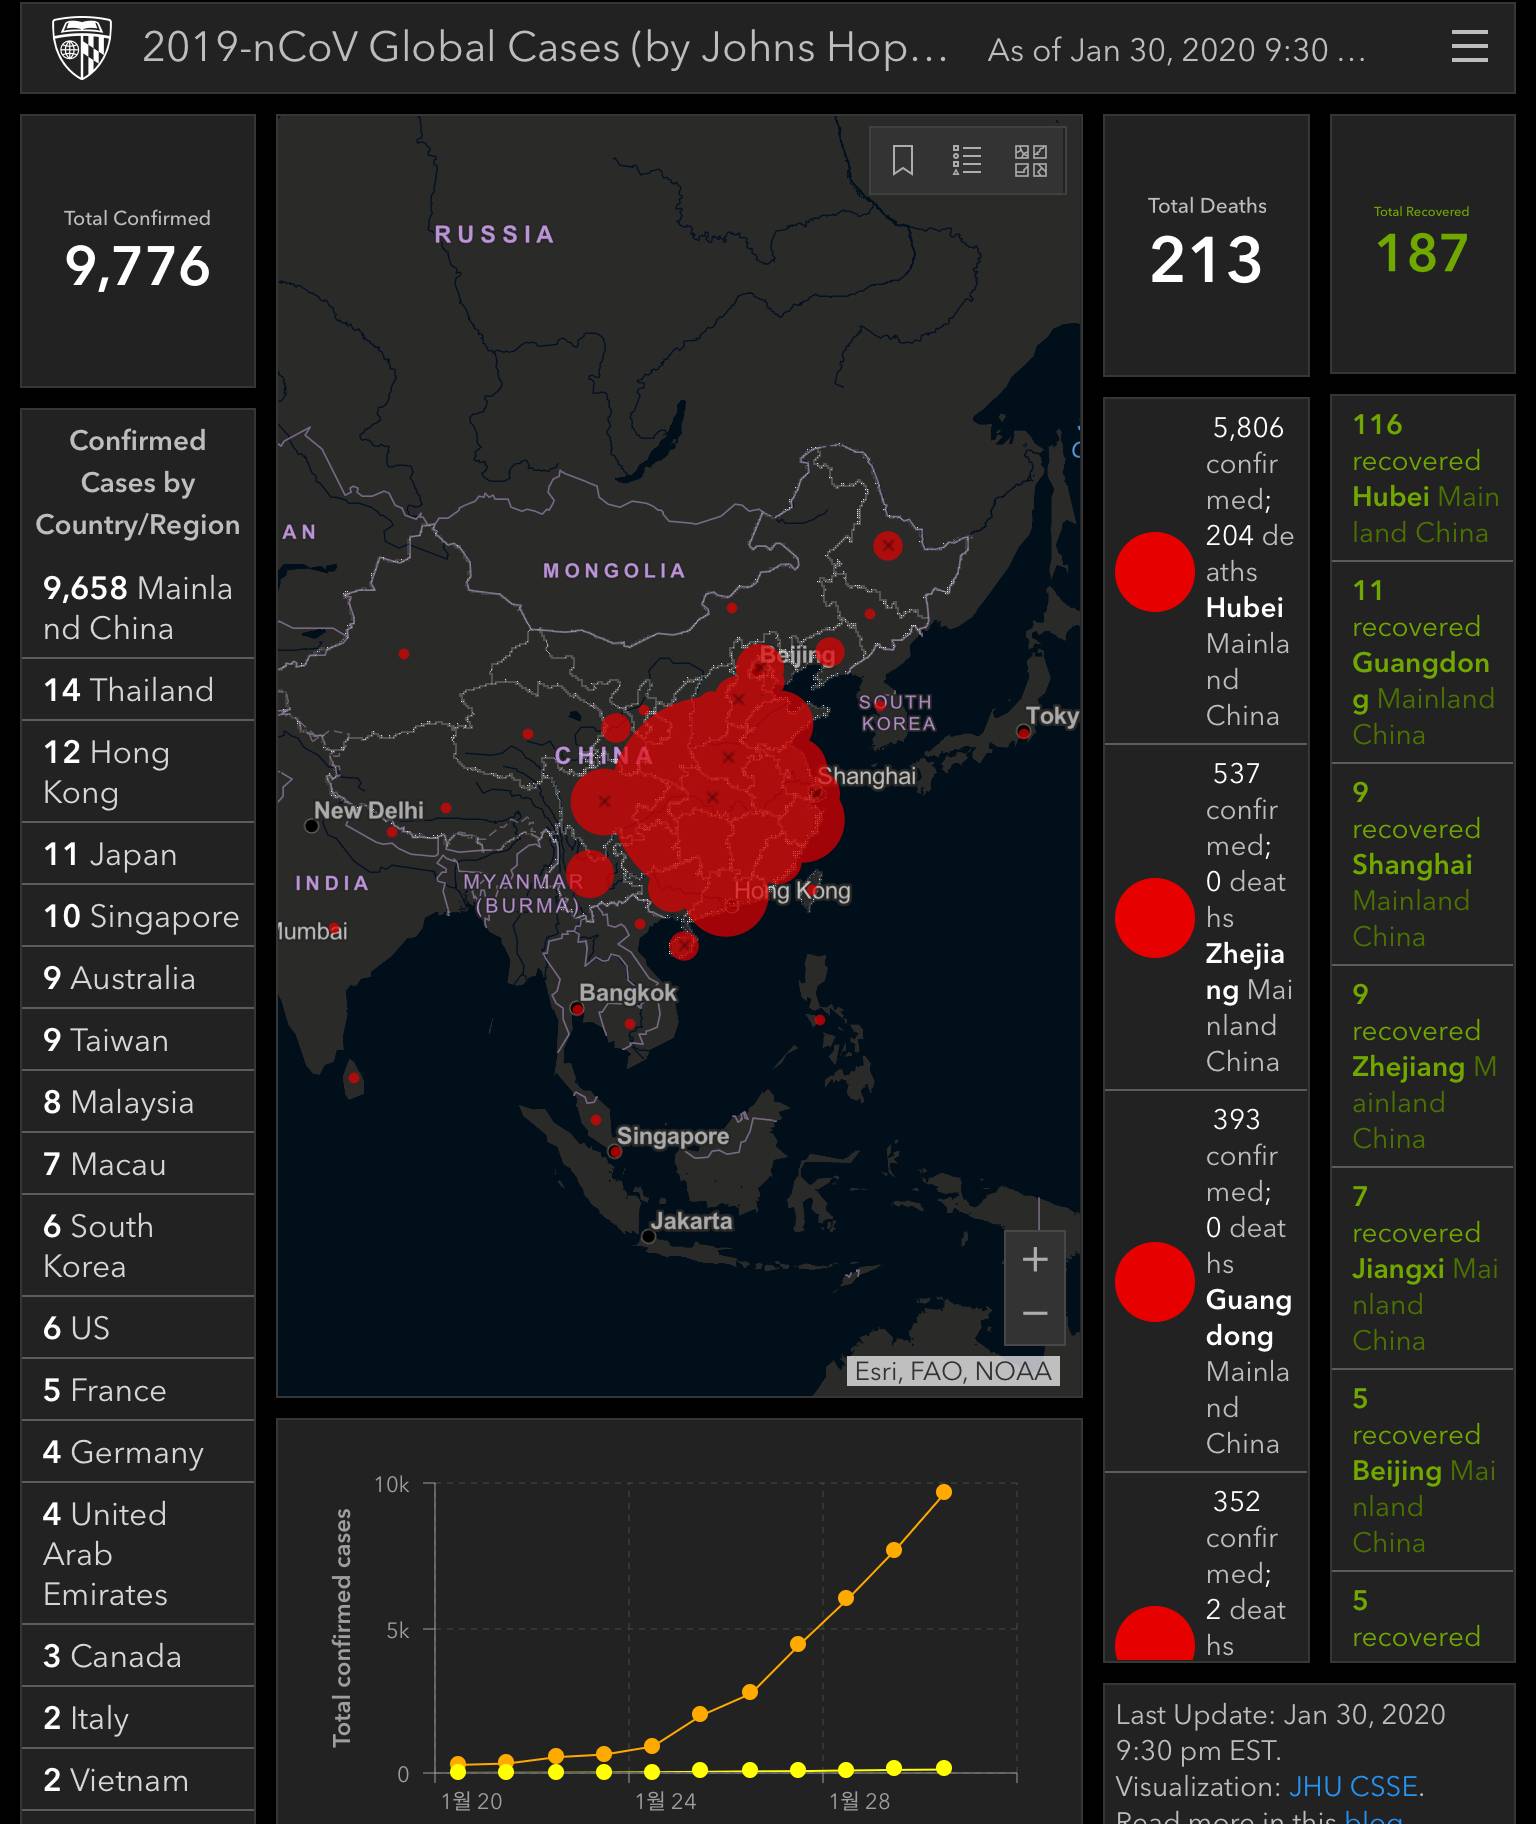Screen dimensions: 1536x1824
Task: Click the red circle beside Zhejiang entry
Action: point(1154,918)
